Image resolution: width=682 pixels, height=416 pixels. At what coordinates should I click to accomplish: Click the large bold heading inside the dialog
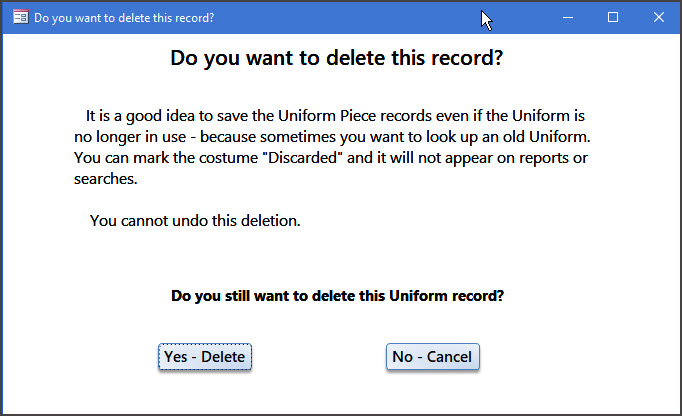336,58
